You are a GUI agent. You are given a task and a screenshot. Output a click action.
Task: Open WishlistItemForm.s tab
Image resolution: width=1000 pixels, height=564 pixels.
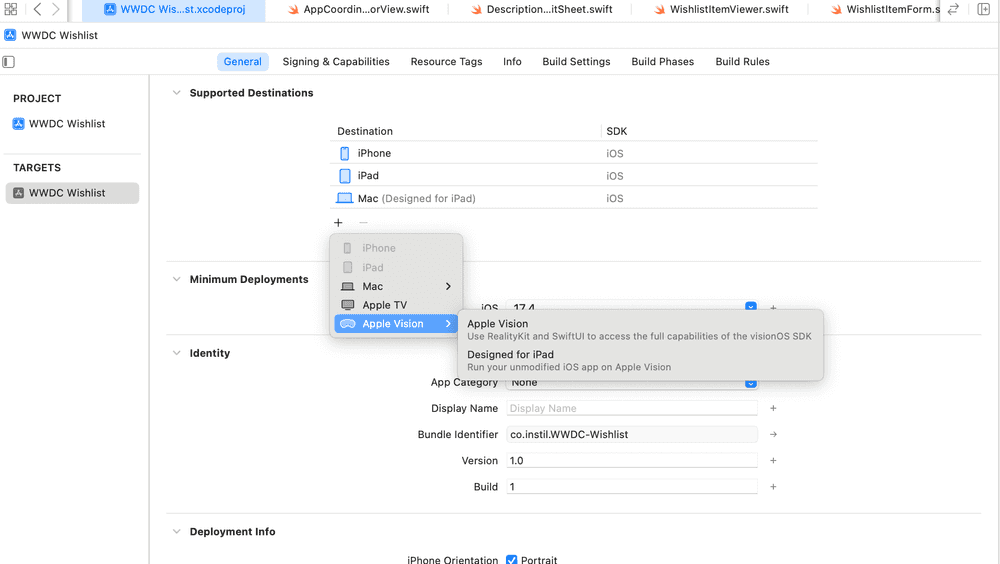tap(885, 10)
